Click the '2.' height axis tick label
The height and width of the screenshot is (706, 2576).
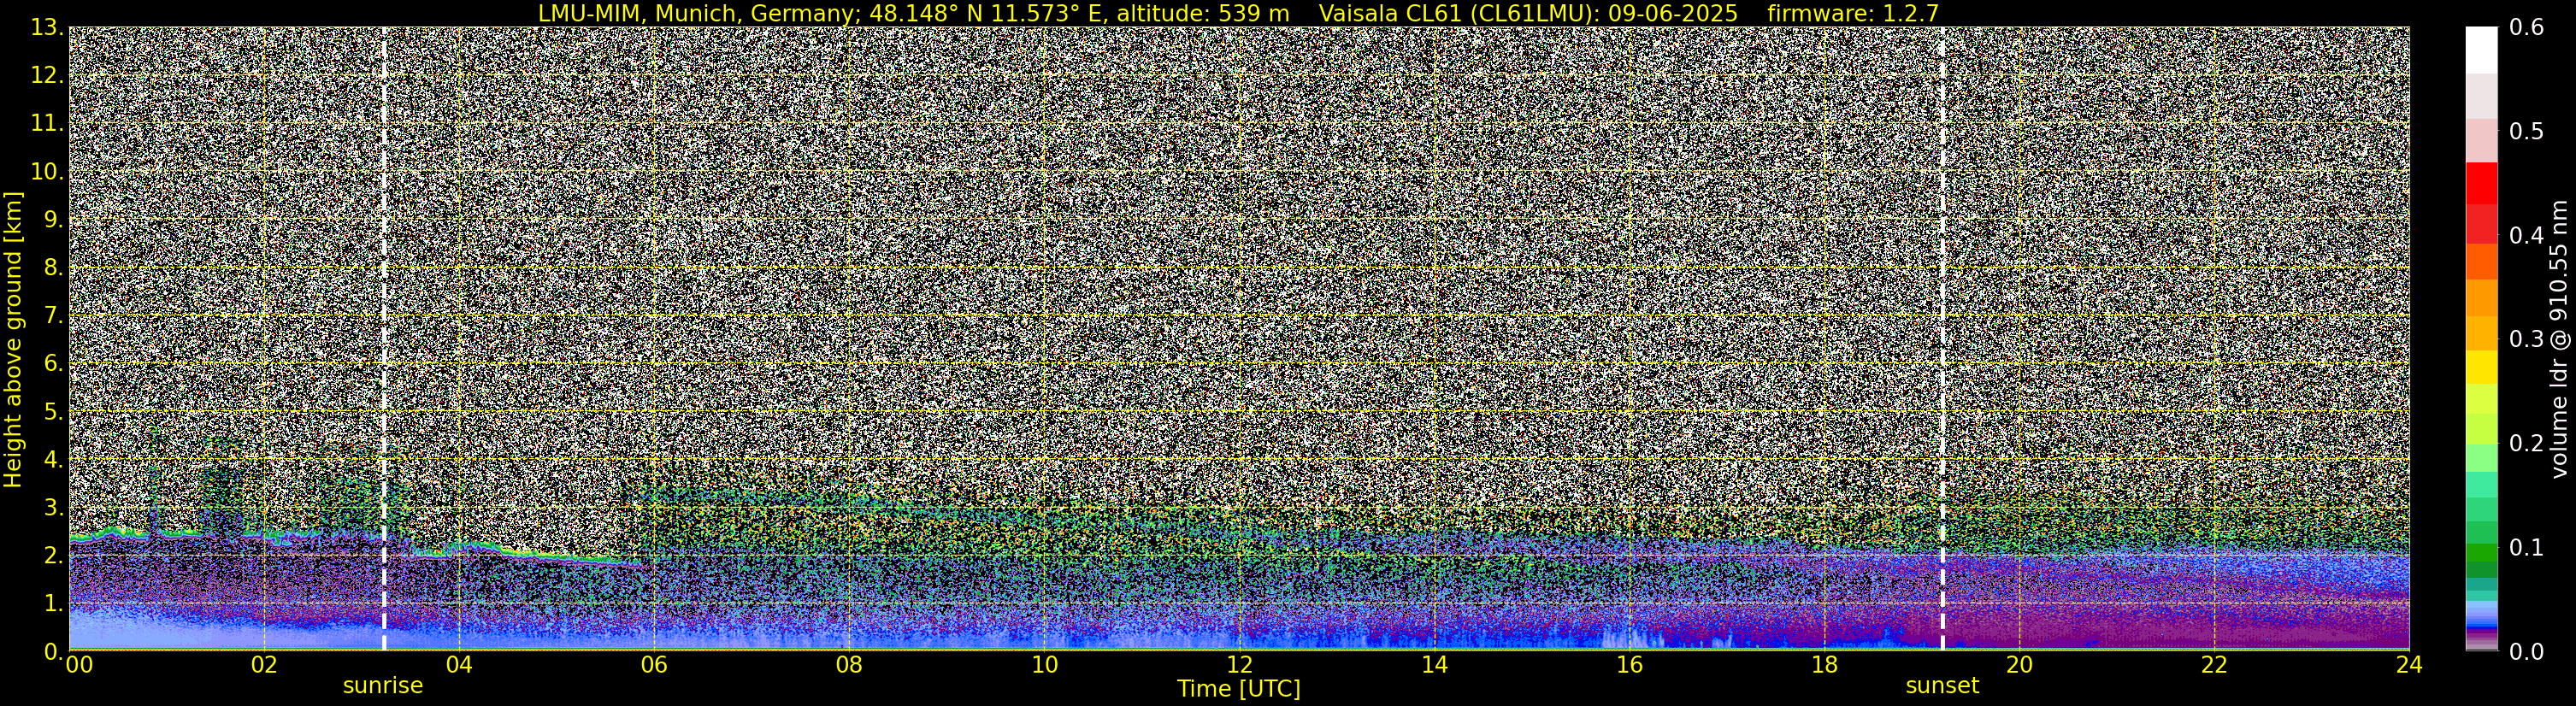[54, 556]
